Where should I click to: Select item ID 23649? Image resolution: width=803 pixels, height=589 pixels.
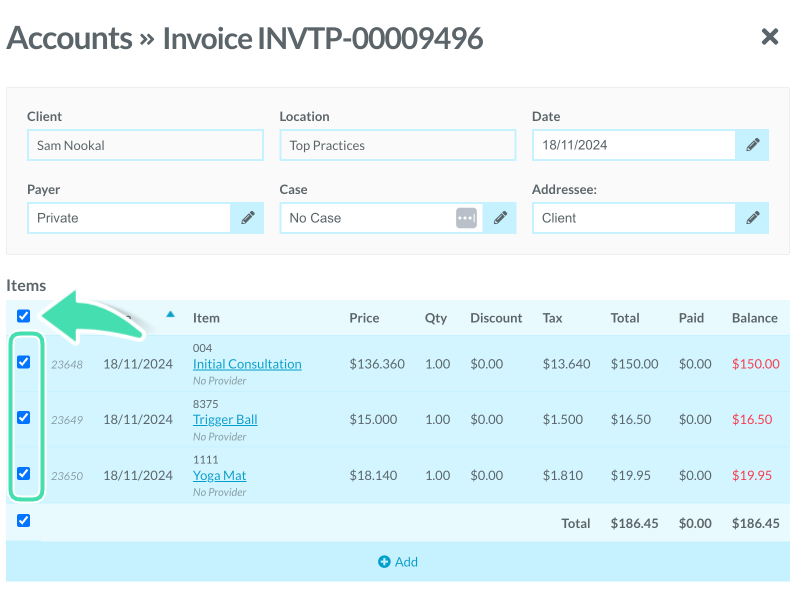(x=67, y=420)
